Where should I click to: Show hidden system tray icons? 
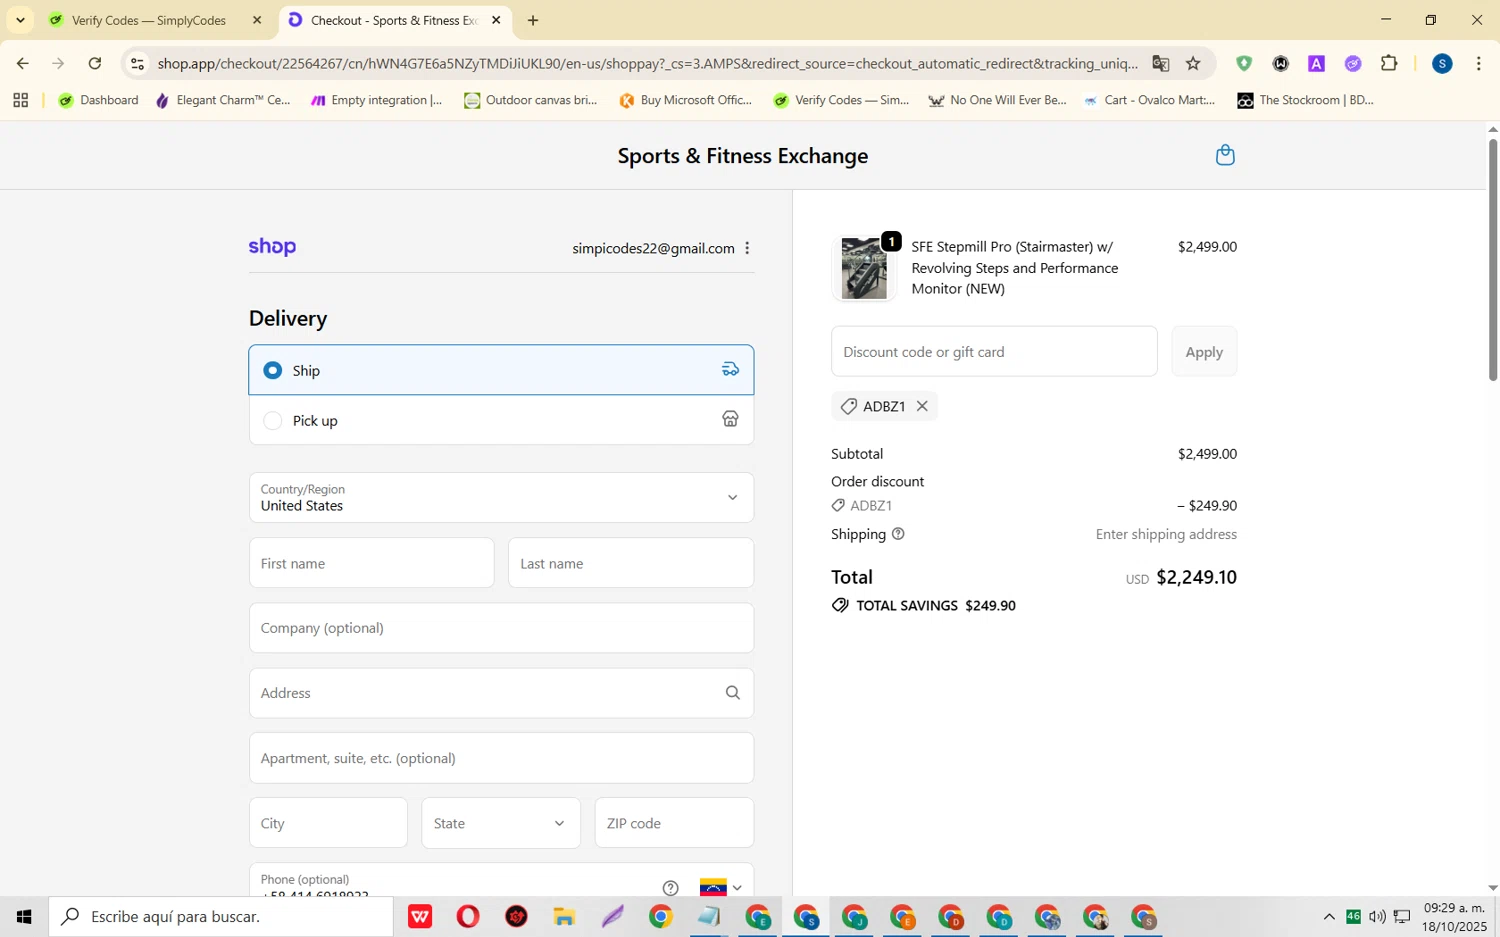(1329, 916)
